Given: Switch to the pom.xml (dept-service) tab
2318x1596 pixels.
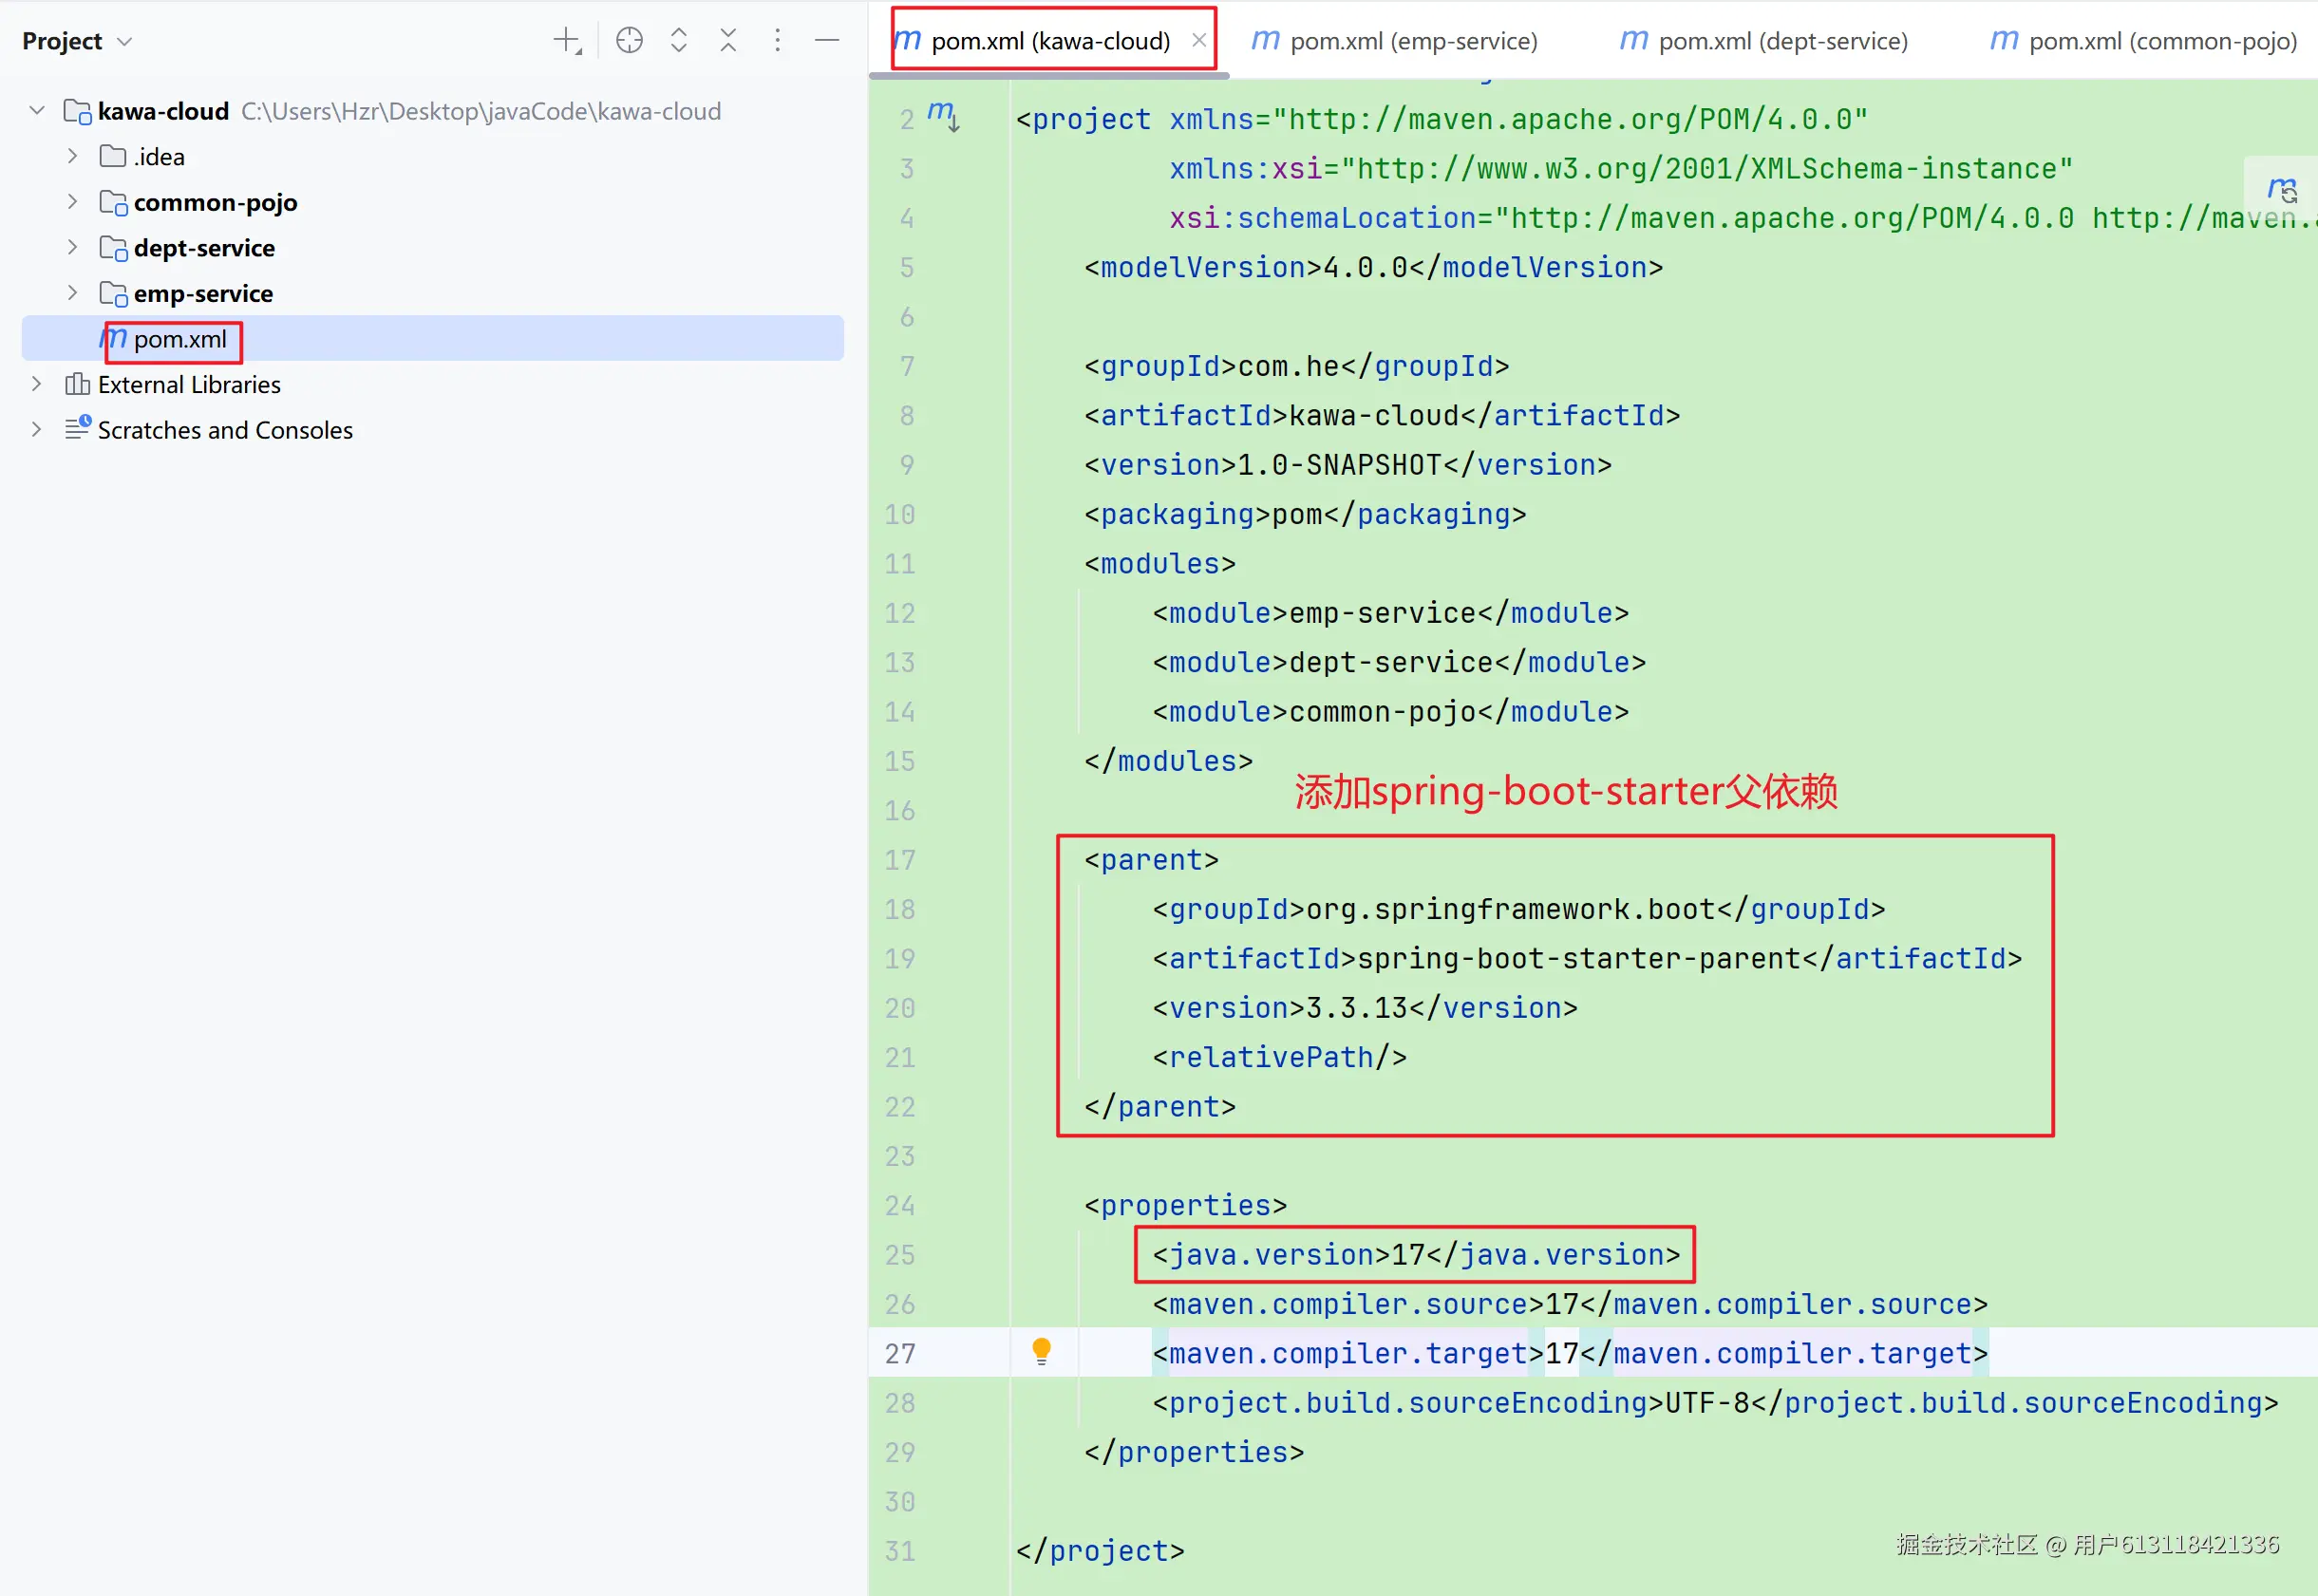Looking at the screenshot, I should tap(1764, 41).
